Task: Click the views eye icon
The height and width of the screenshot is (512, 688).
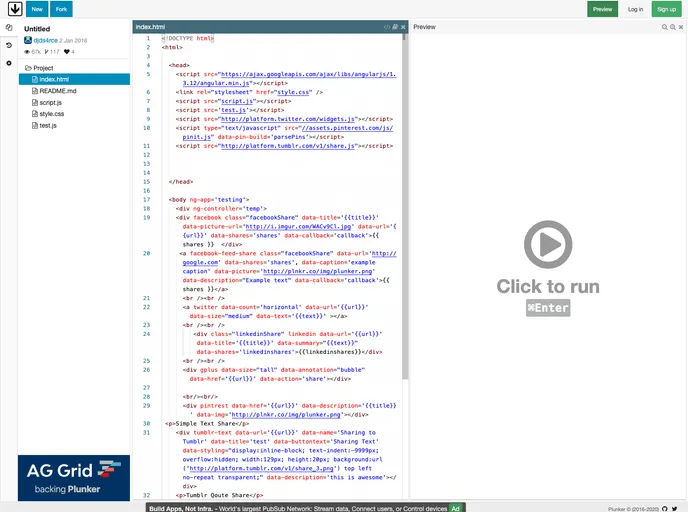Action: coord(27,52)
